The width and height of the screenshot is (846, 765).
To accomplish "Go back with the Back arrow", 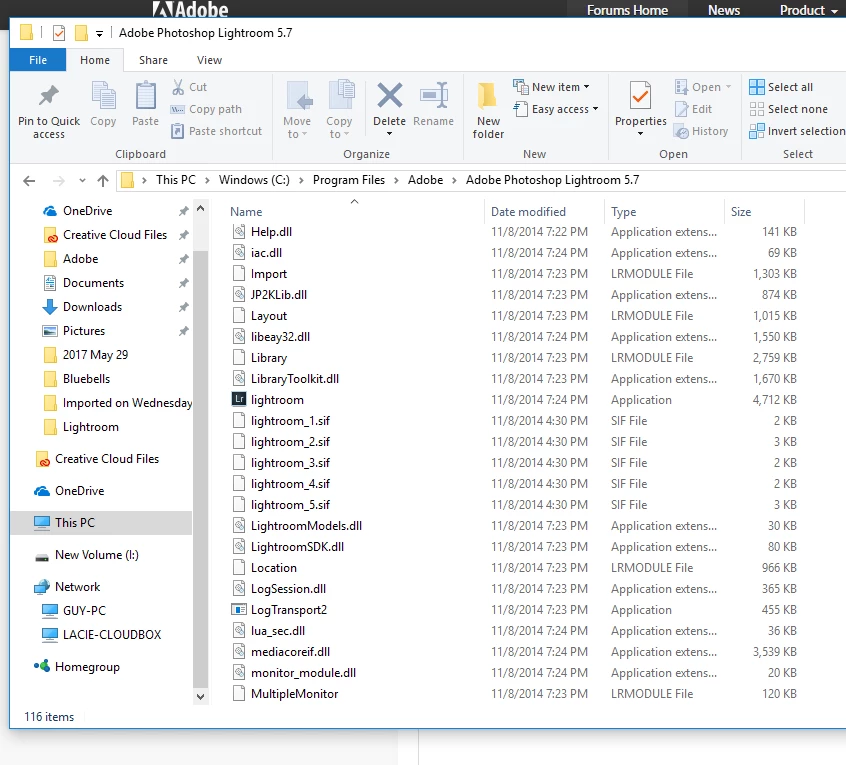I will point(29,181).
